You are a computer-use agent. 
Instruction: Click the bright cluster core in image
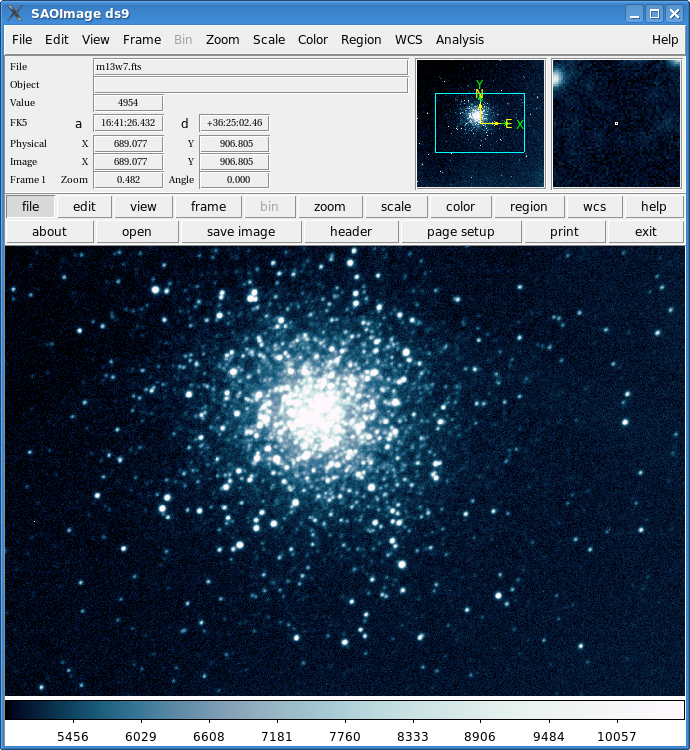318,408
